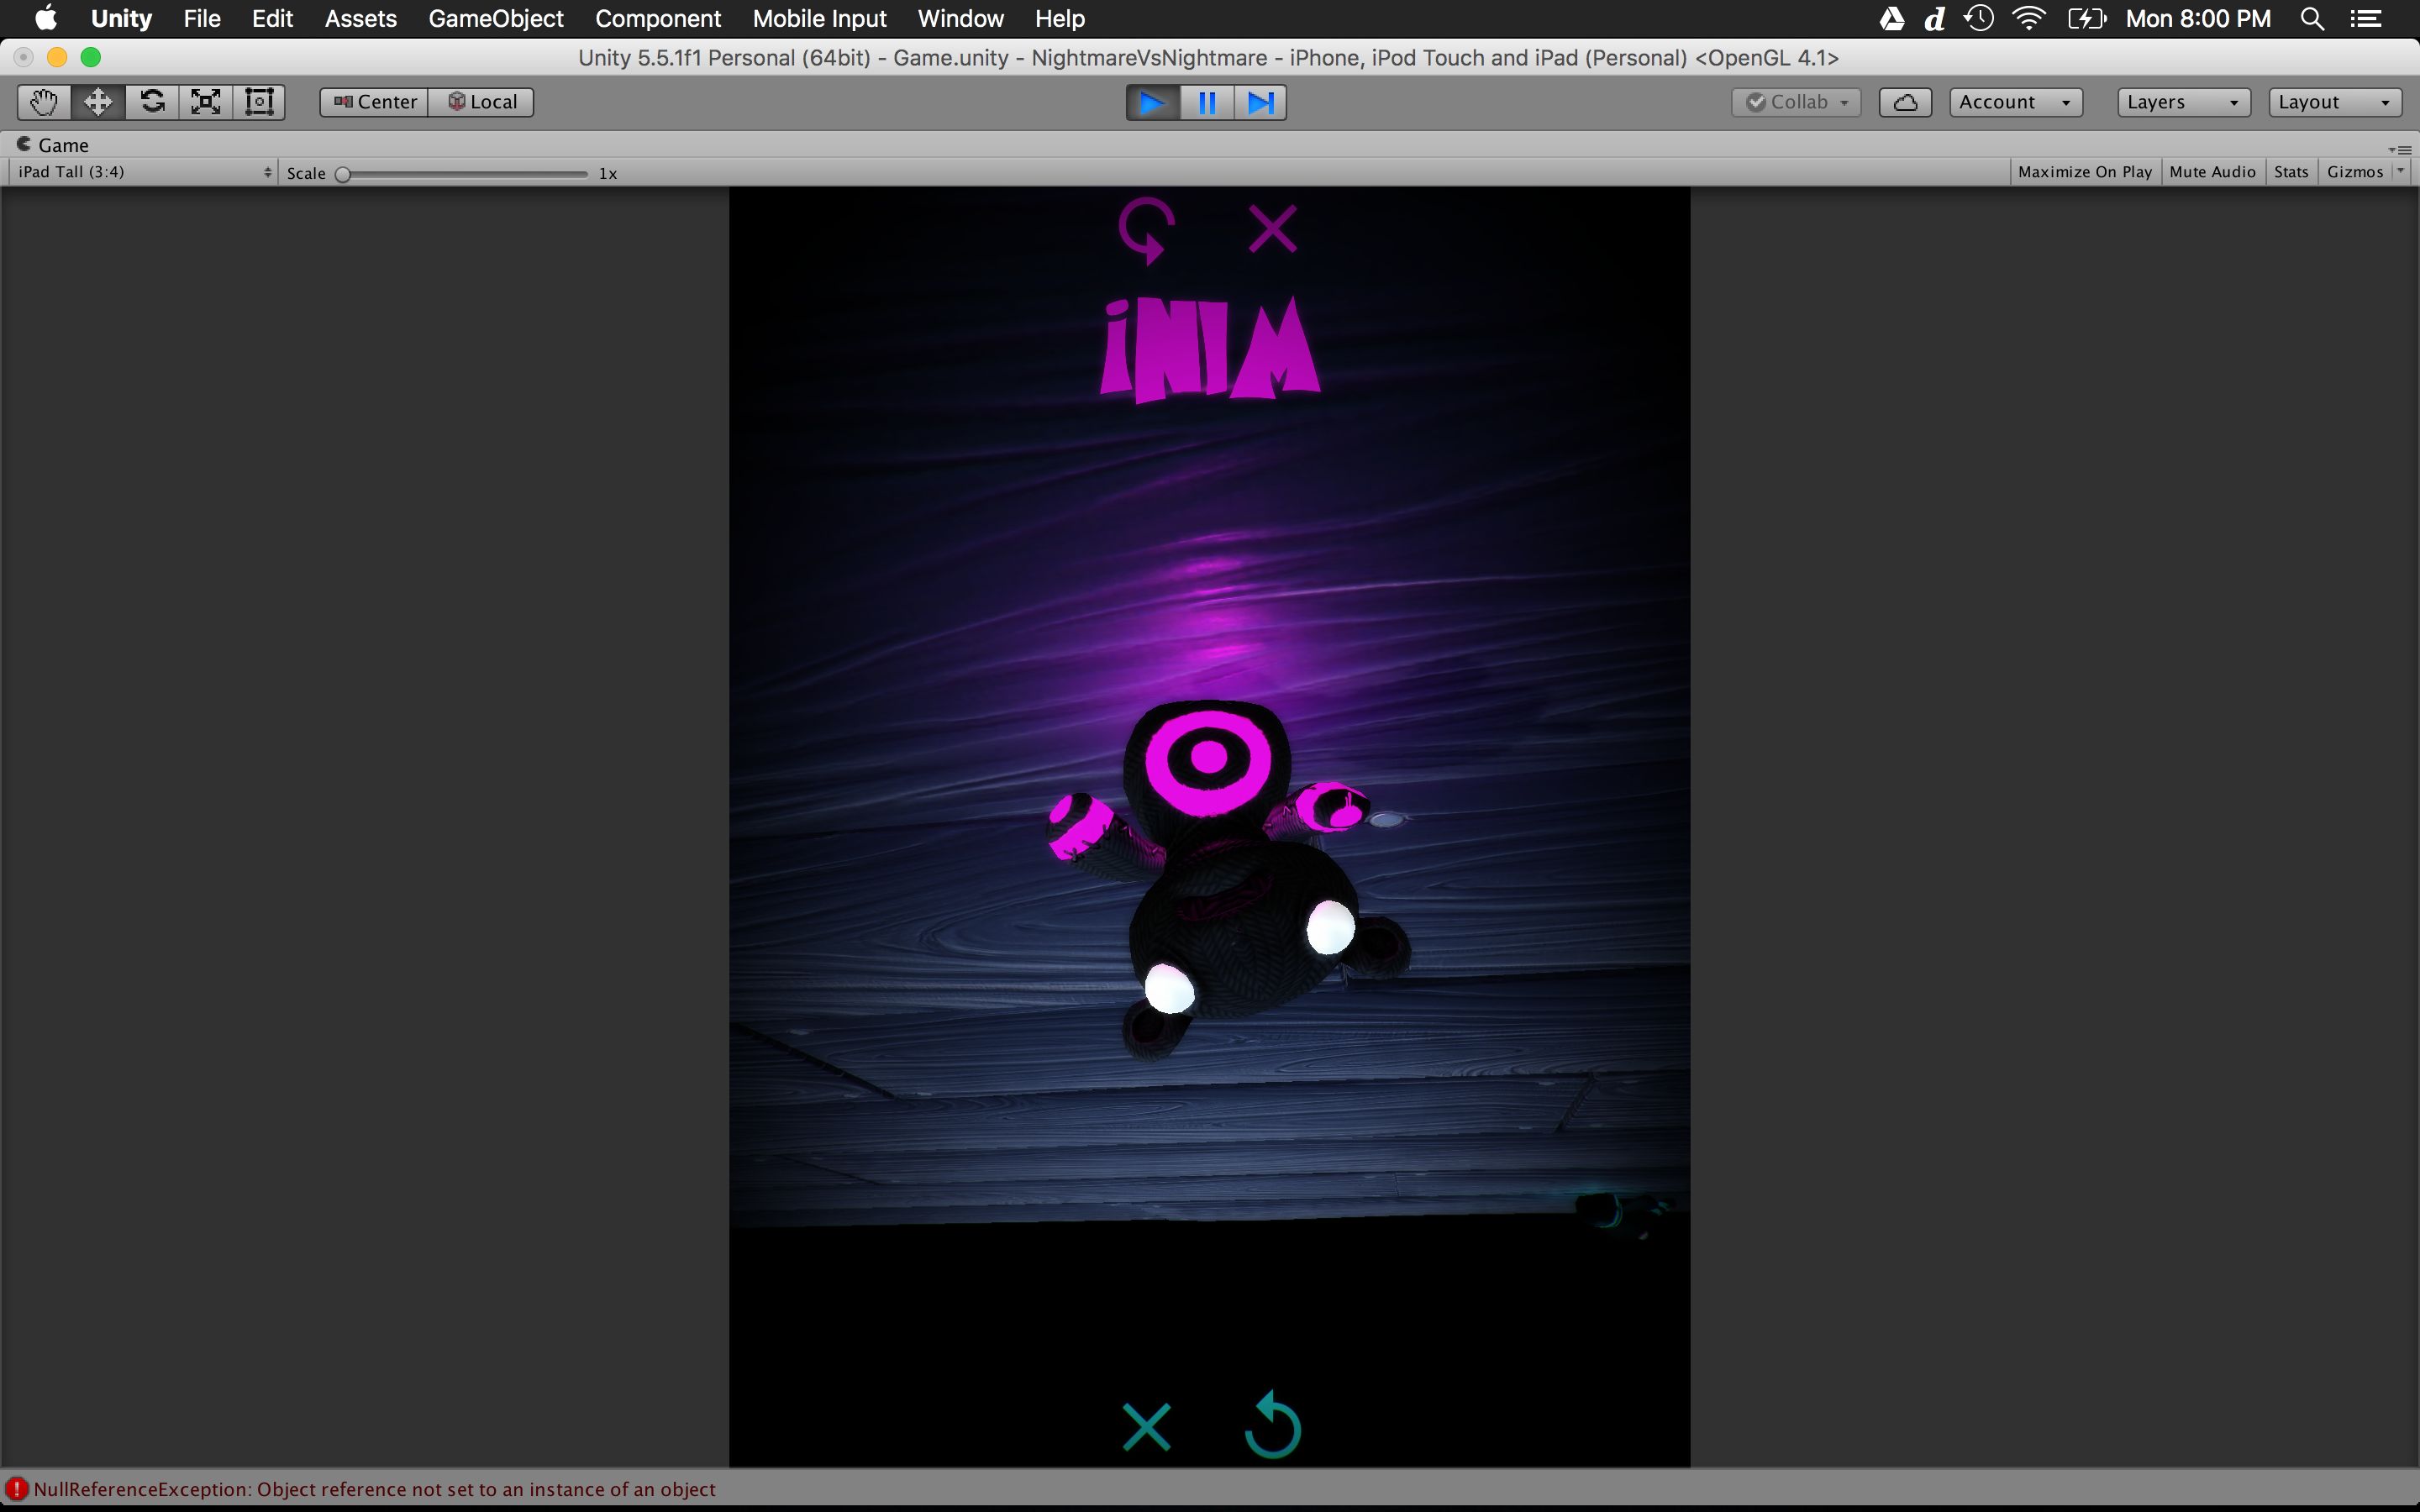Click the Pause button

coord(1206,103)
